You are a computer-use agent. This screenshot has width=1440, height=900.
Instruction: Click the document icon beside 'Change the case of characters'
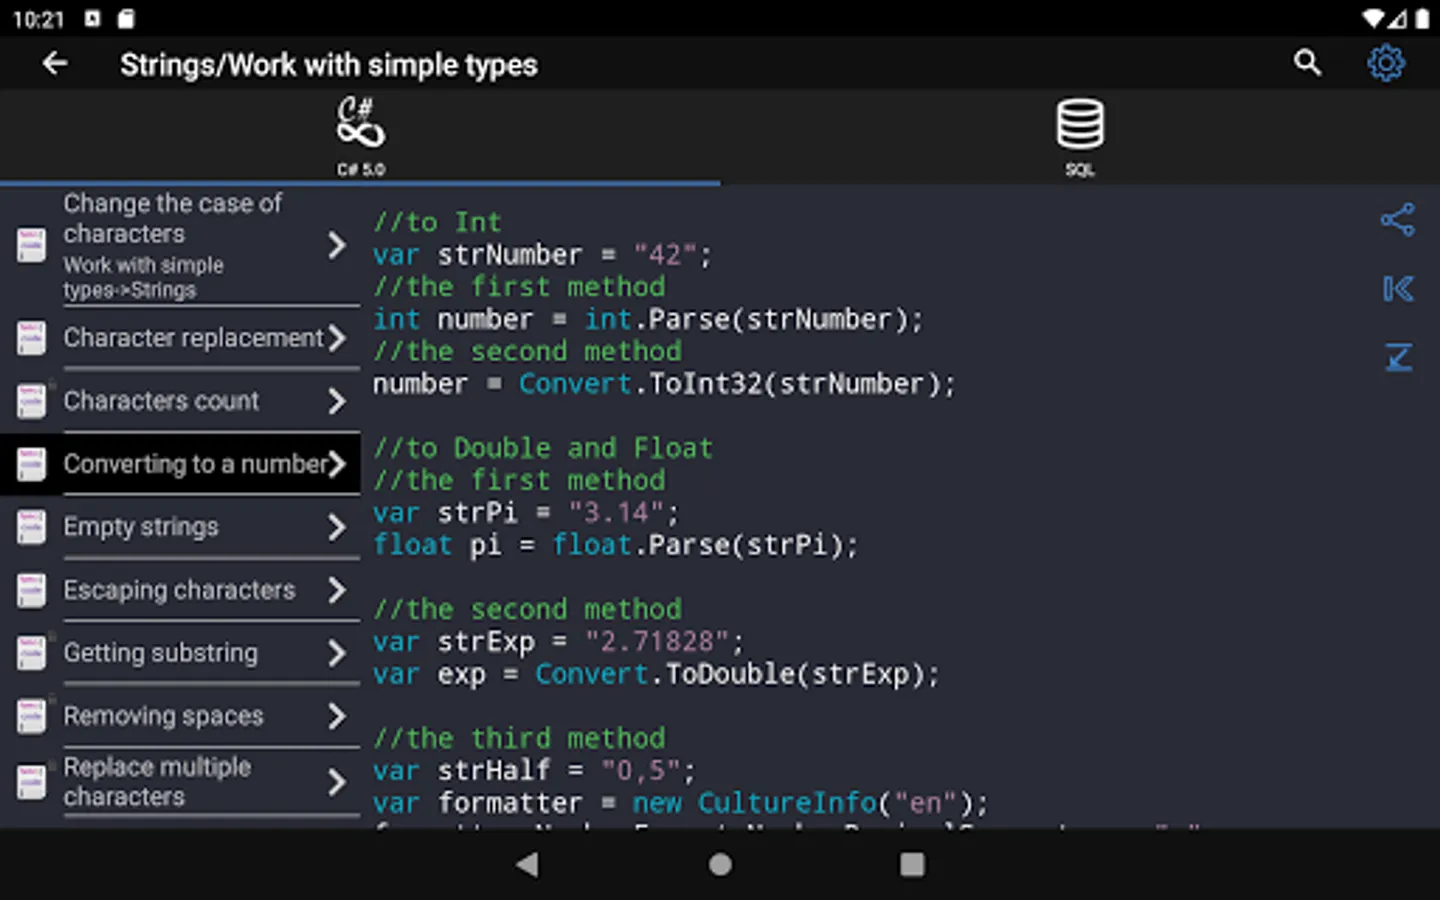pos(31,246)
